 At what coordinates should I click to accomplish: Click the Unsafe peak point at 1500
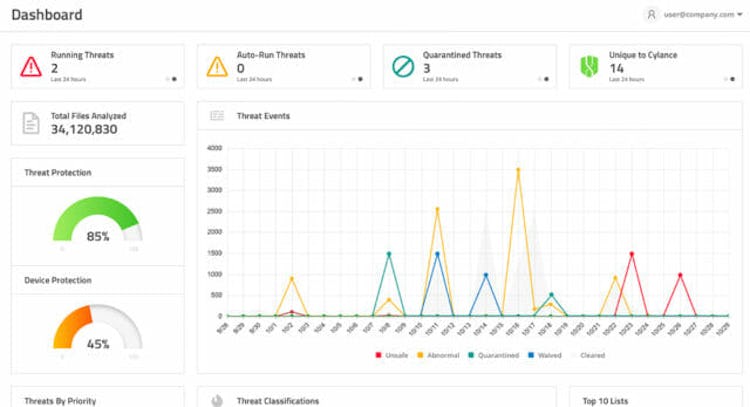click(x=632, y=254)
